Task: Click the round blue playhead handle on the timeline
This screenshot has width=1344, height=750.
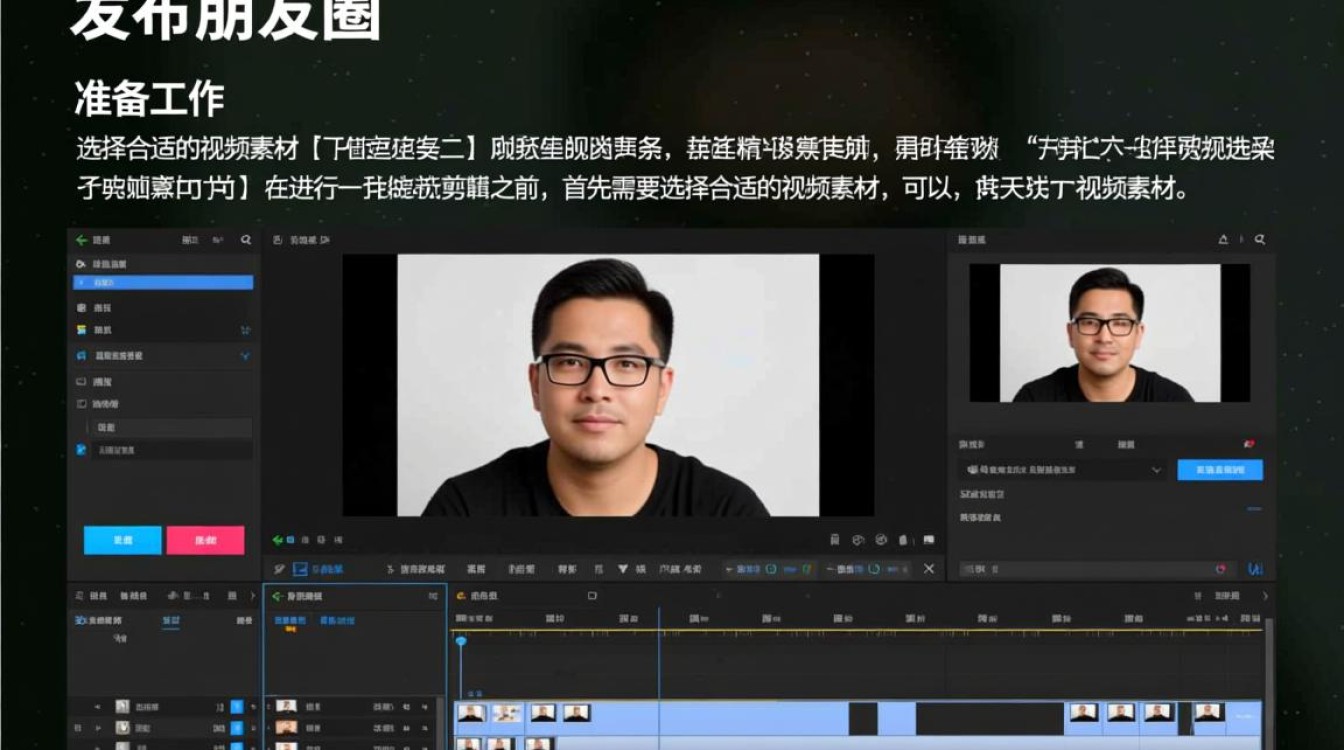Action: pos(461,641)
